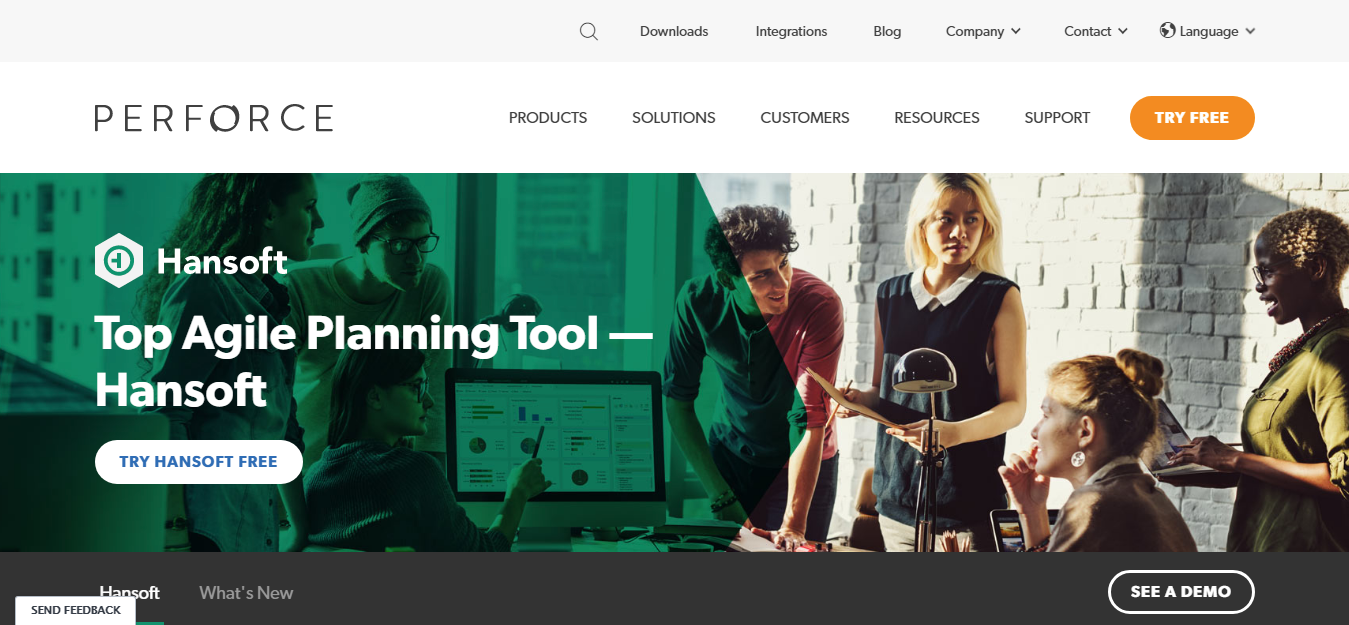Select Support in main navigation
The height and width of the screenshot is (625, 1349).
pos(1057,118)
